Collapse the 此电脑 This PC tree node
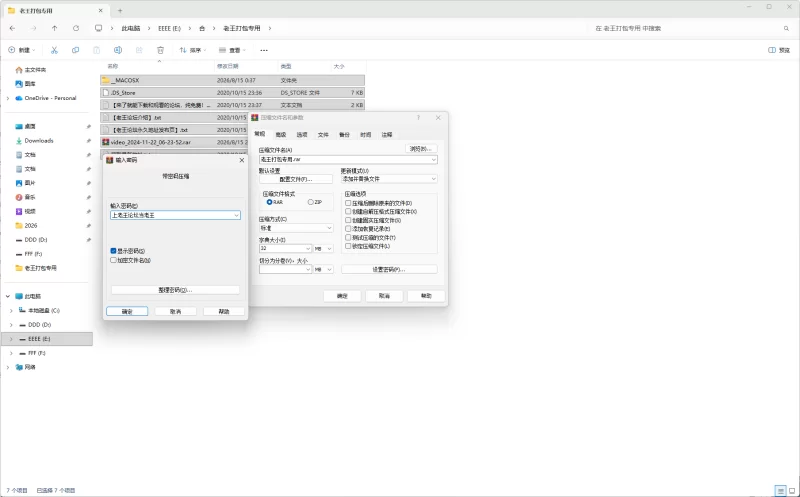The image size is (800, 497). (x=8, y=296)
